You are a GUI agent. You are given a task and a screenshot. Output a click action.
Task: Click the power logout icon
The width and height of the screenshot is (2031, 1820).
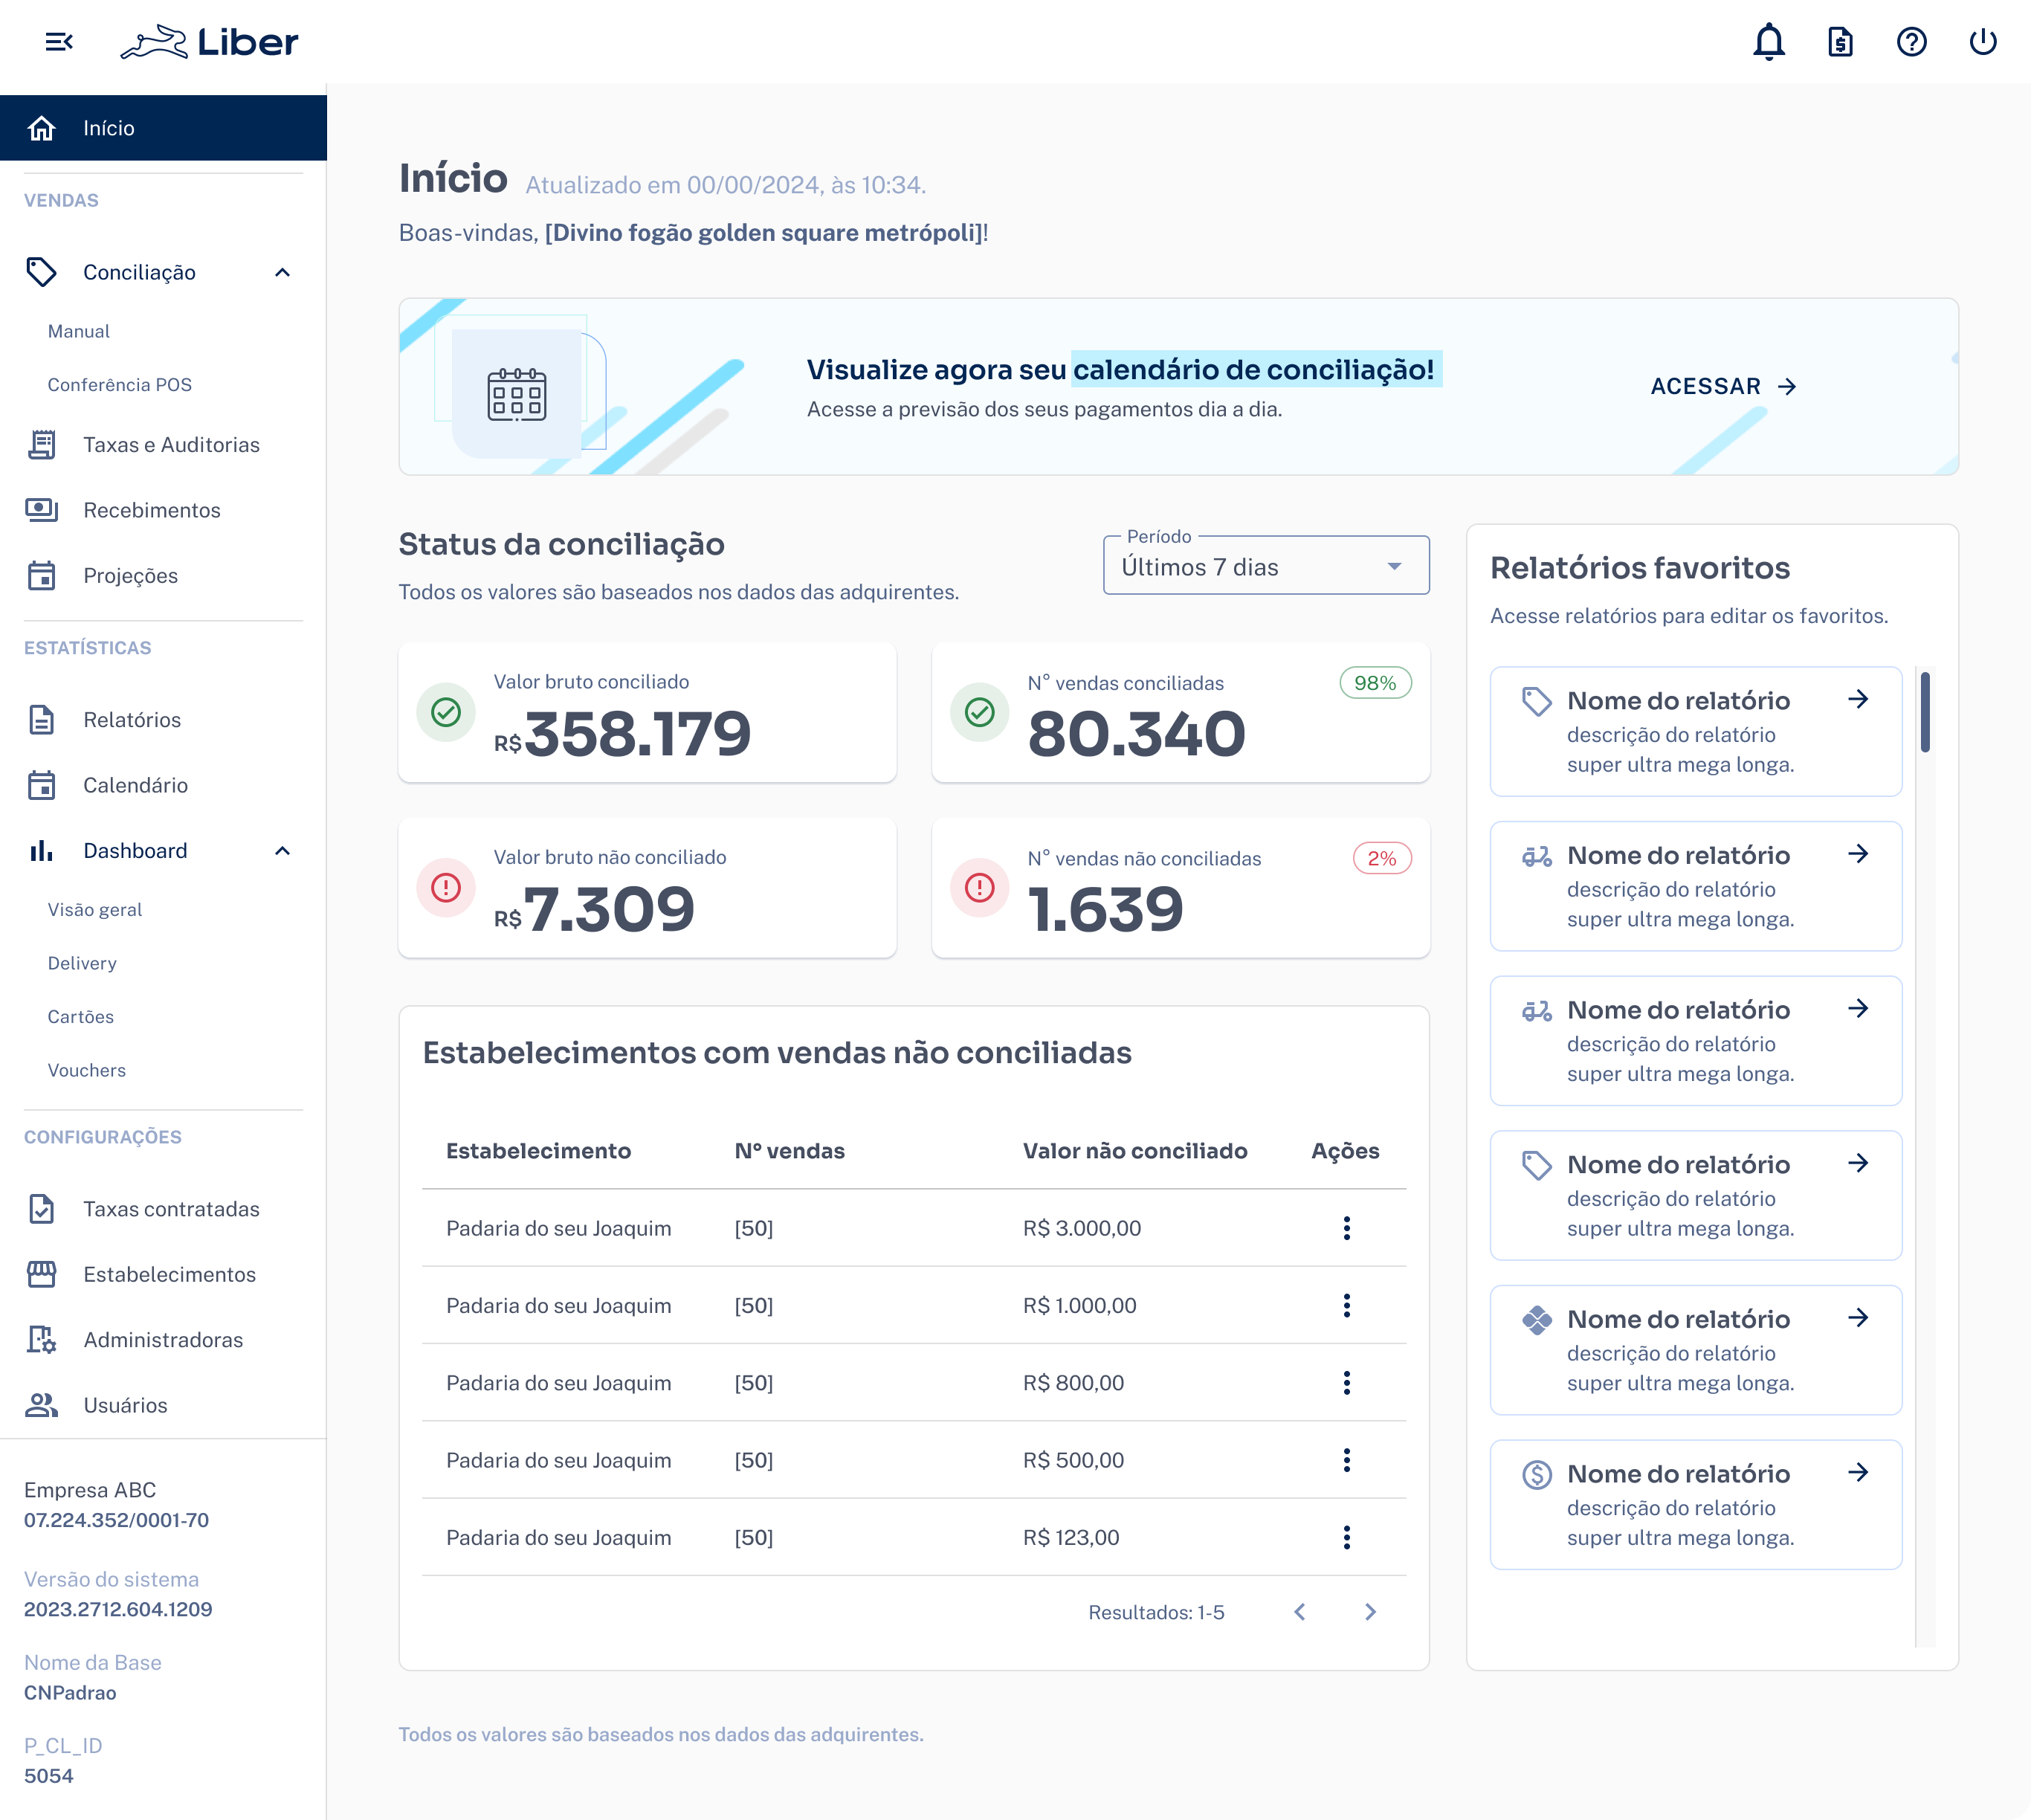point(1982,42)
